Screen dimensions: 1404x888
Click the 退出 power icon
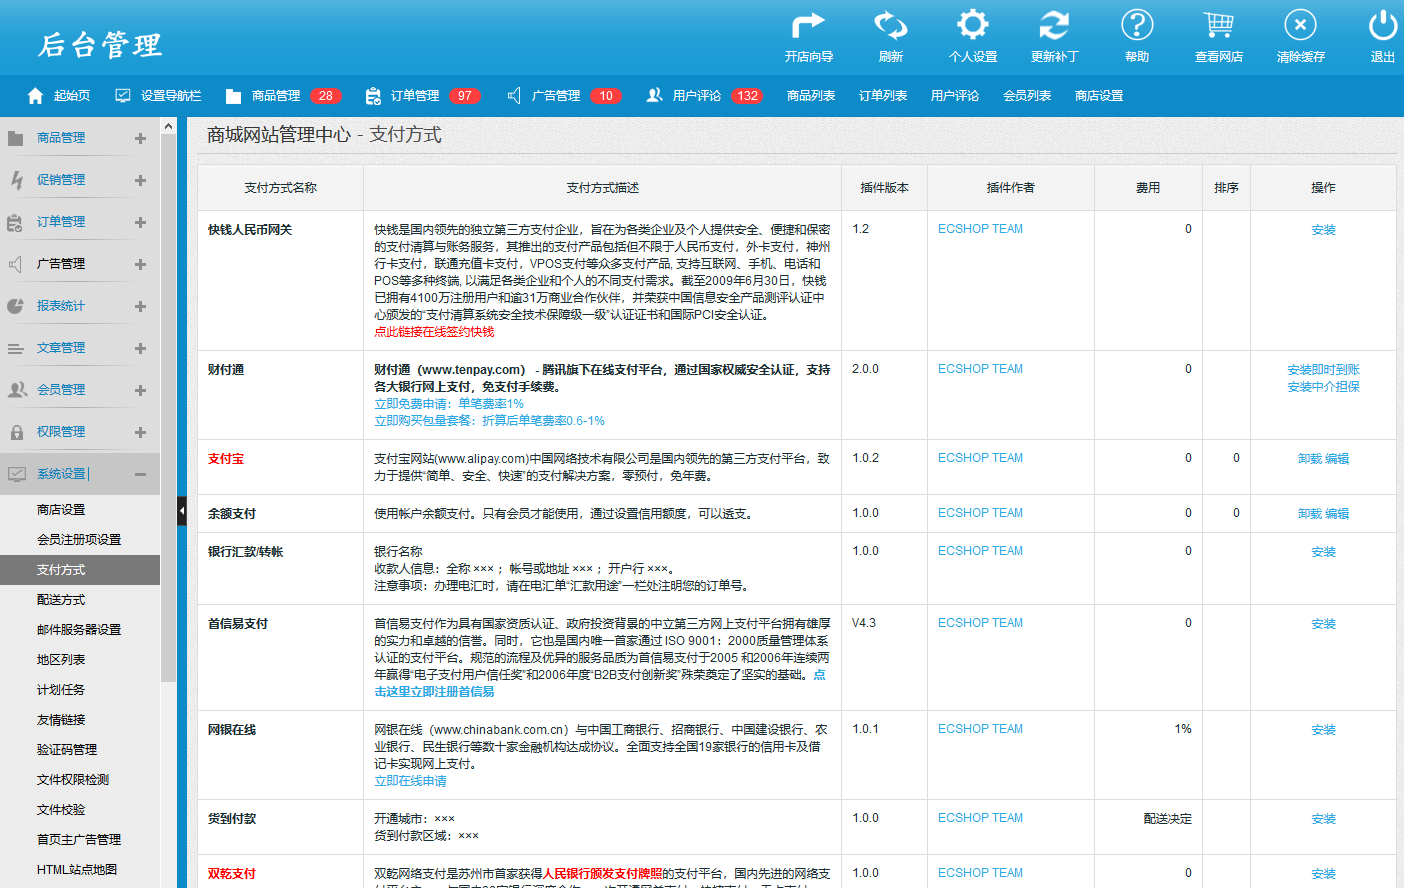coord(1382,25)
